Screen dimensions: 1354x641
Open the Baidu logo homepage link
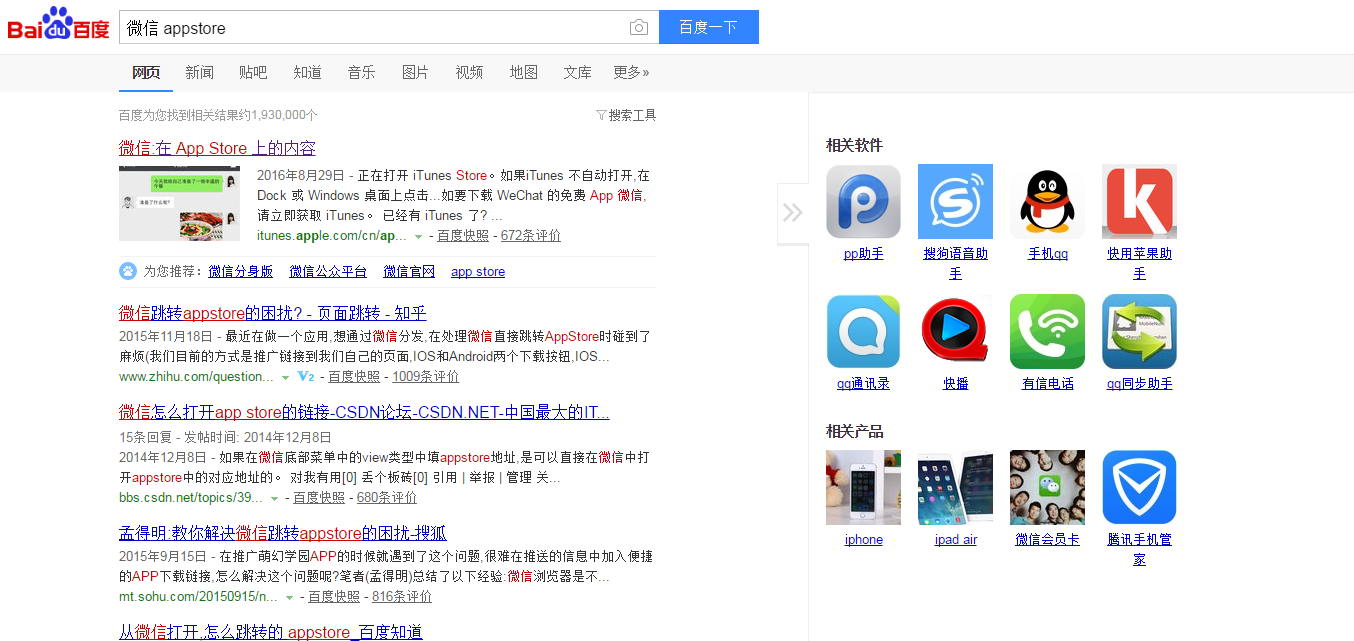[x=58, y=24]
